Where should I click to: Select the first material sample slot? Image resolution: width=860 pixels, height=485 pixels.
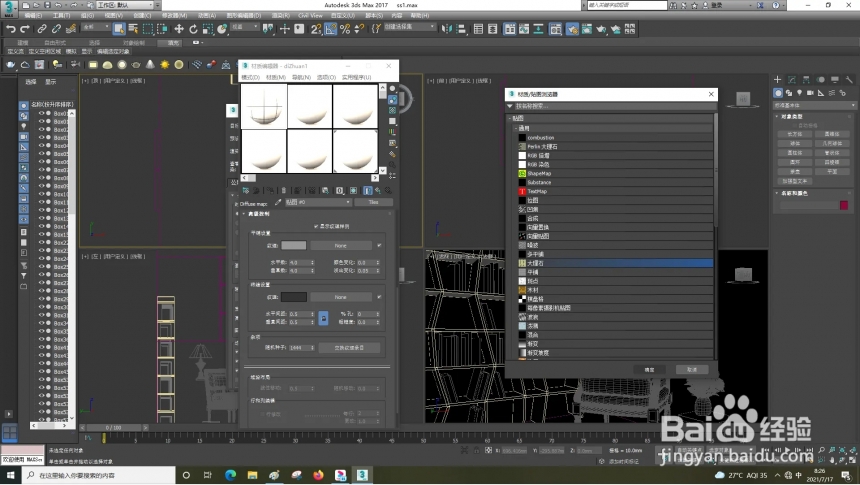(264, 106)
